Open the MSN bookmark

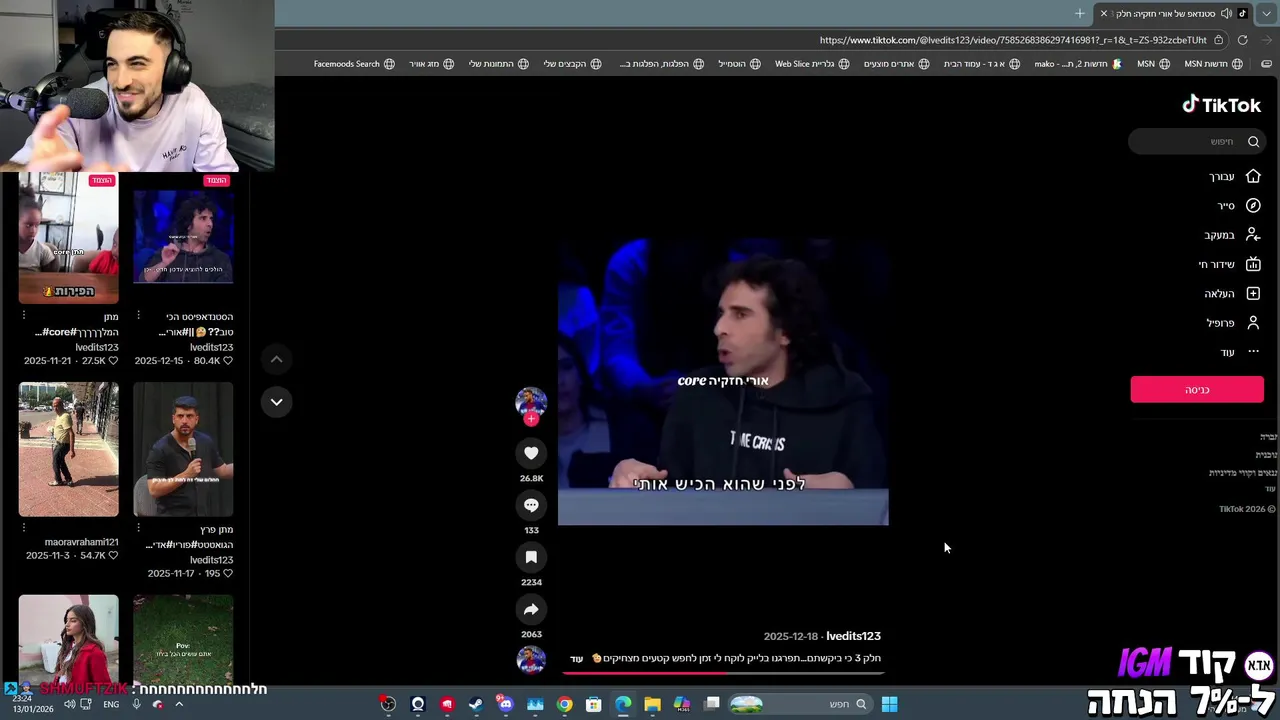[x=1153, y=64]
